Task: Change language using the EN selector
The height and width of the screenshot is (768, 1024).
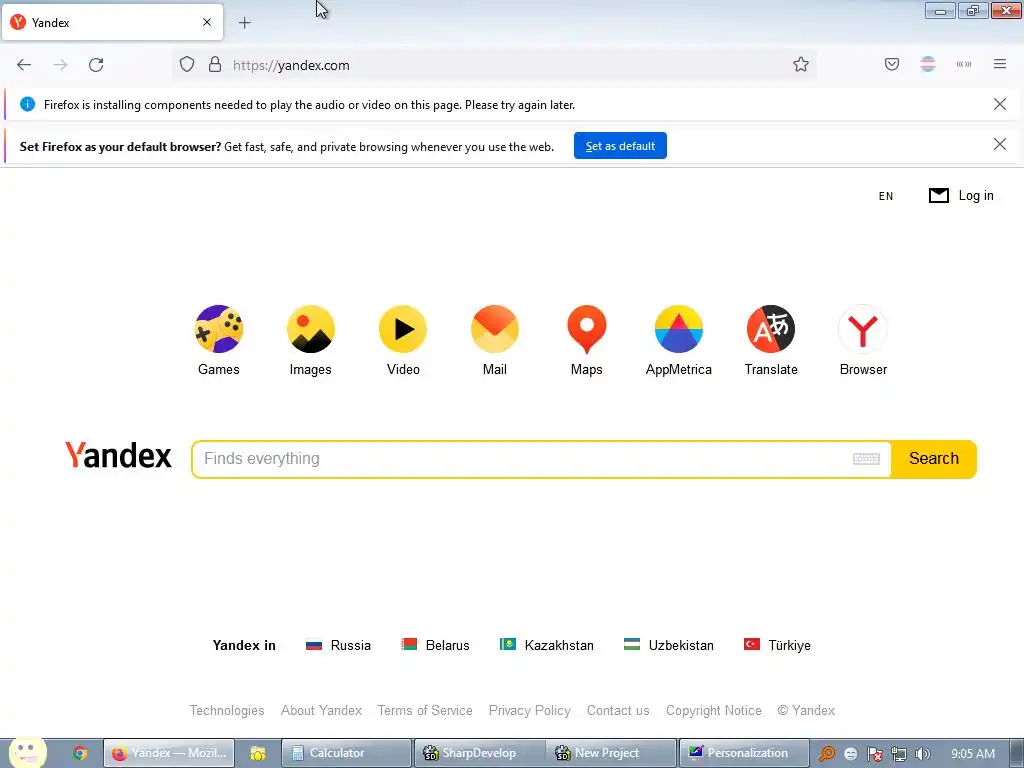Action: click(886, 196)
